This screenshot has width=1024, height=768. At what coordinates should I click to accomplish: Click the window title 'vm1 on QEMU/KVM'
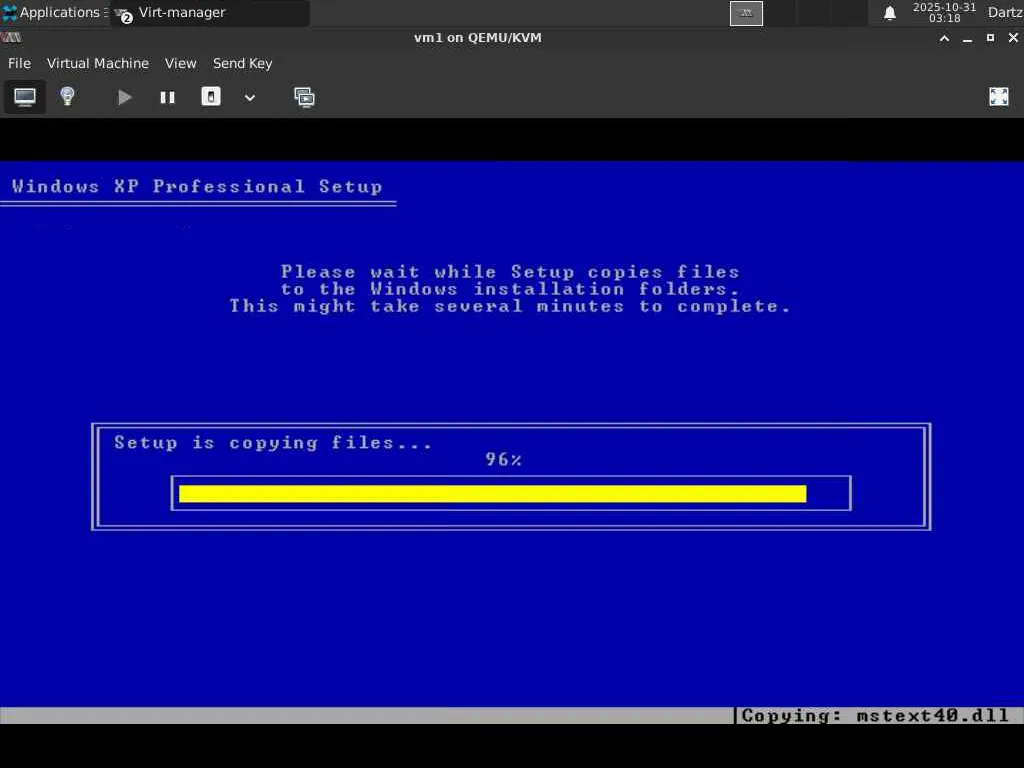pos(478,38)
